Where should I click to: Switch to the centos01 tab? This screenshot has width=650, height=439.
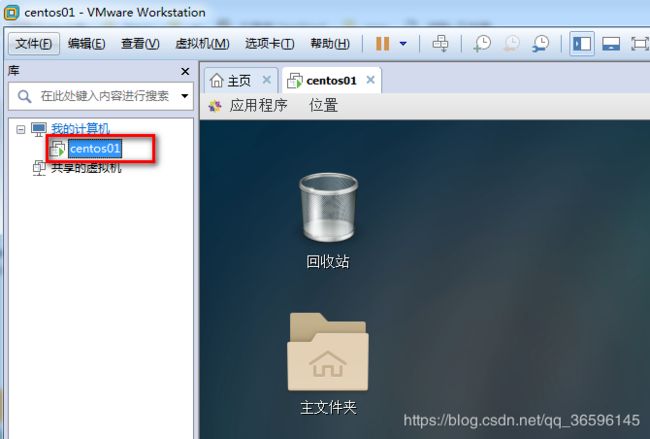point(331,80)
